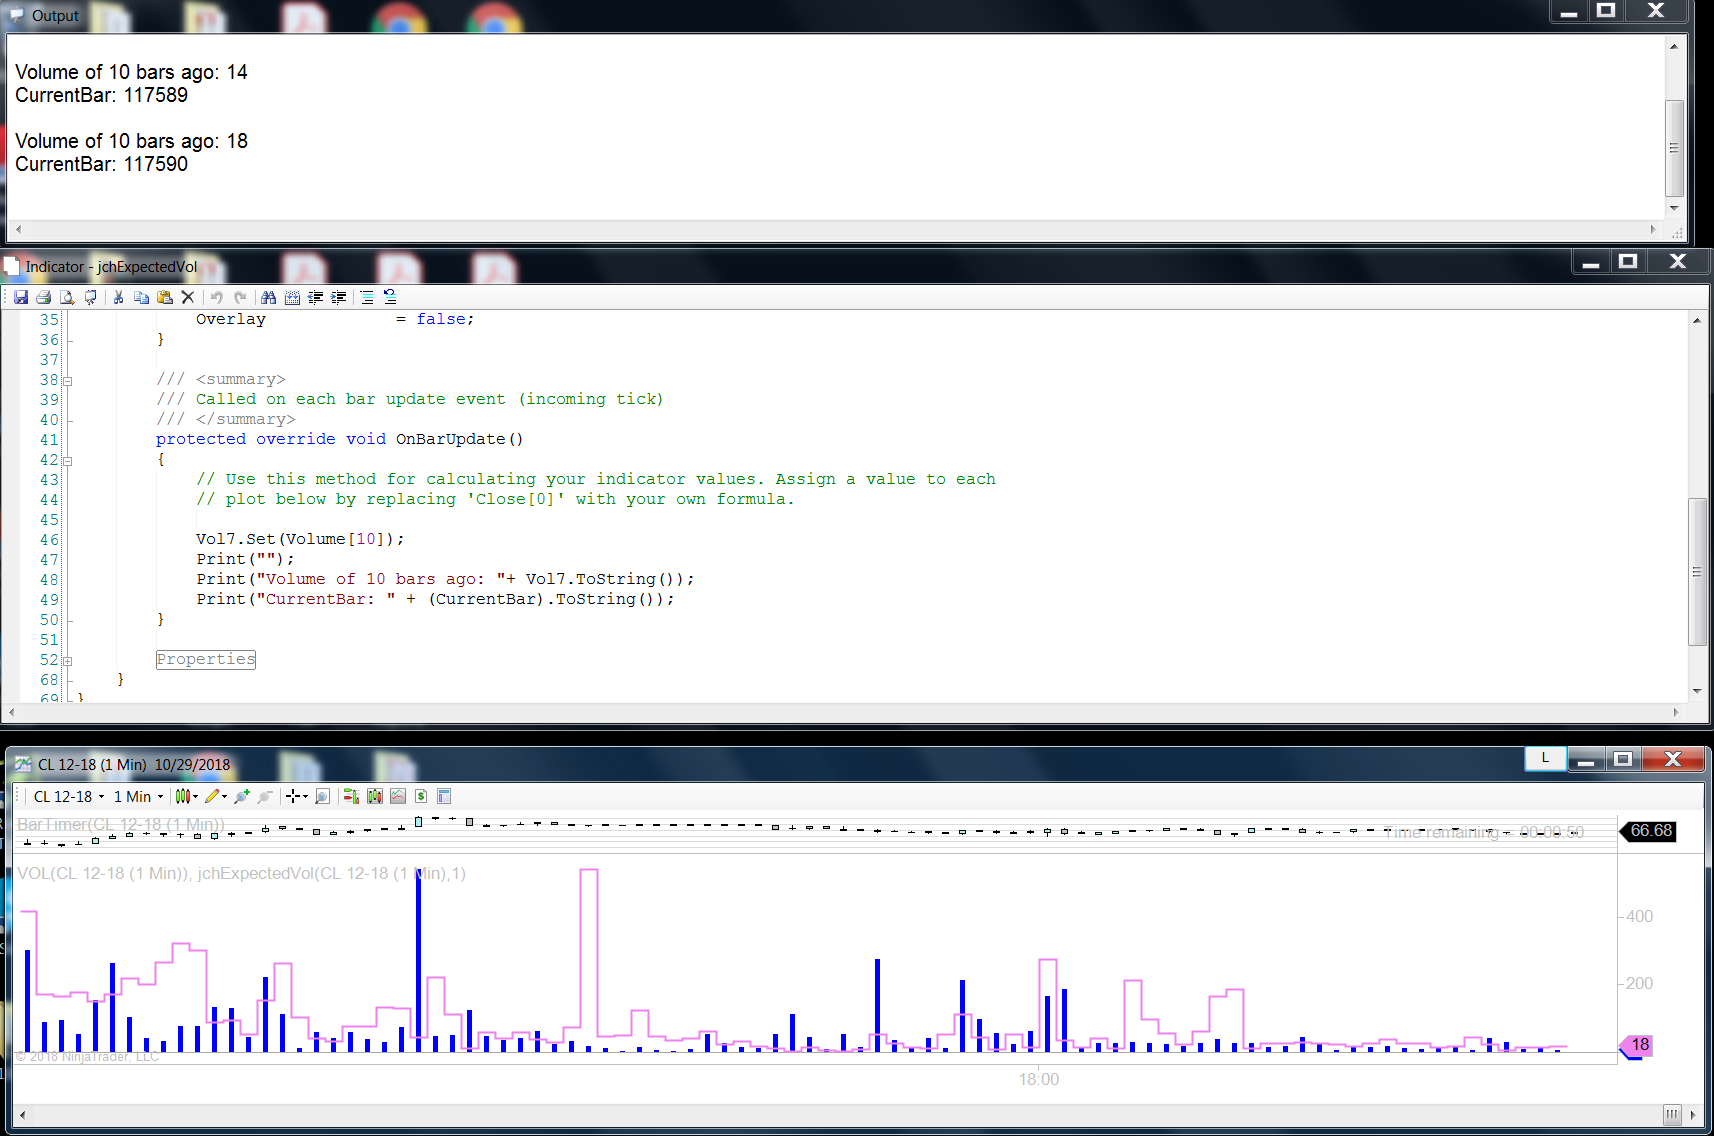Click the 18:00 time axis label

click(1039, 1079)
